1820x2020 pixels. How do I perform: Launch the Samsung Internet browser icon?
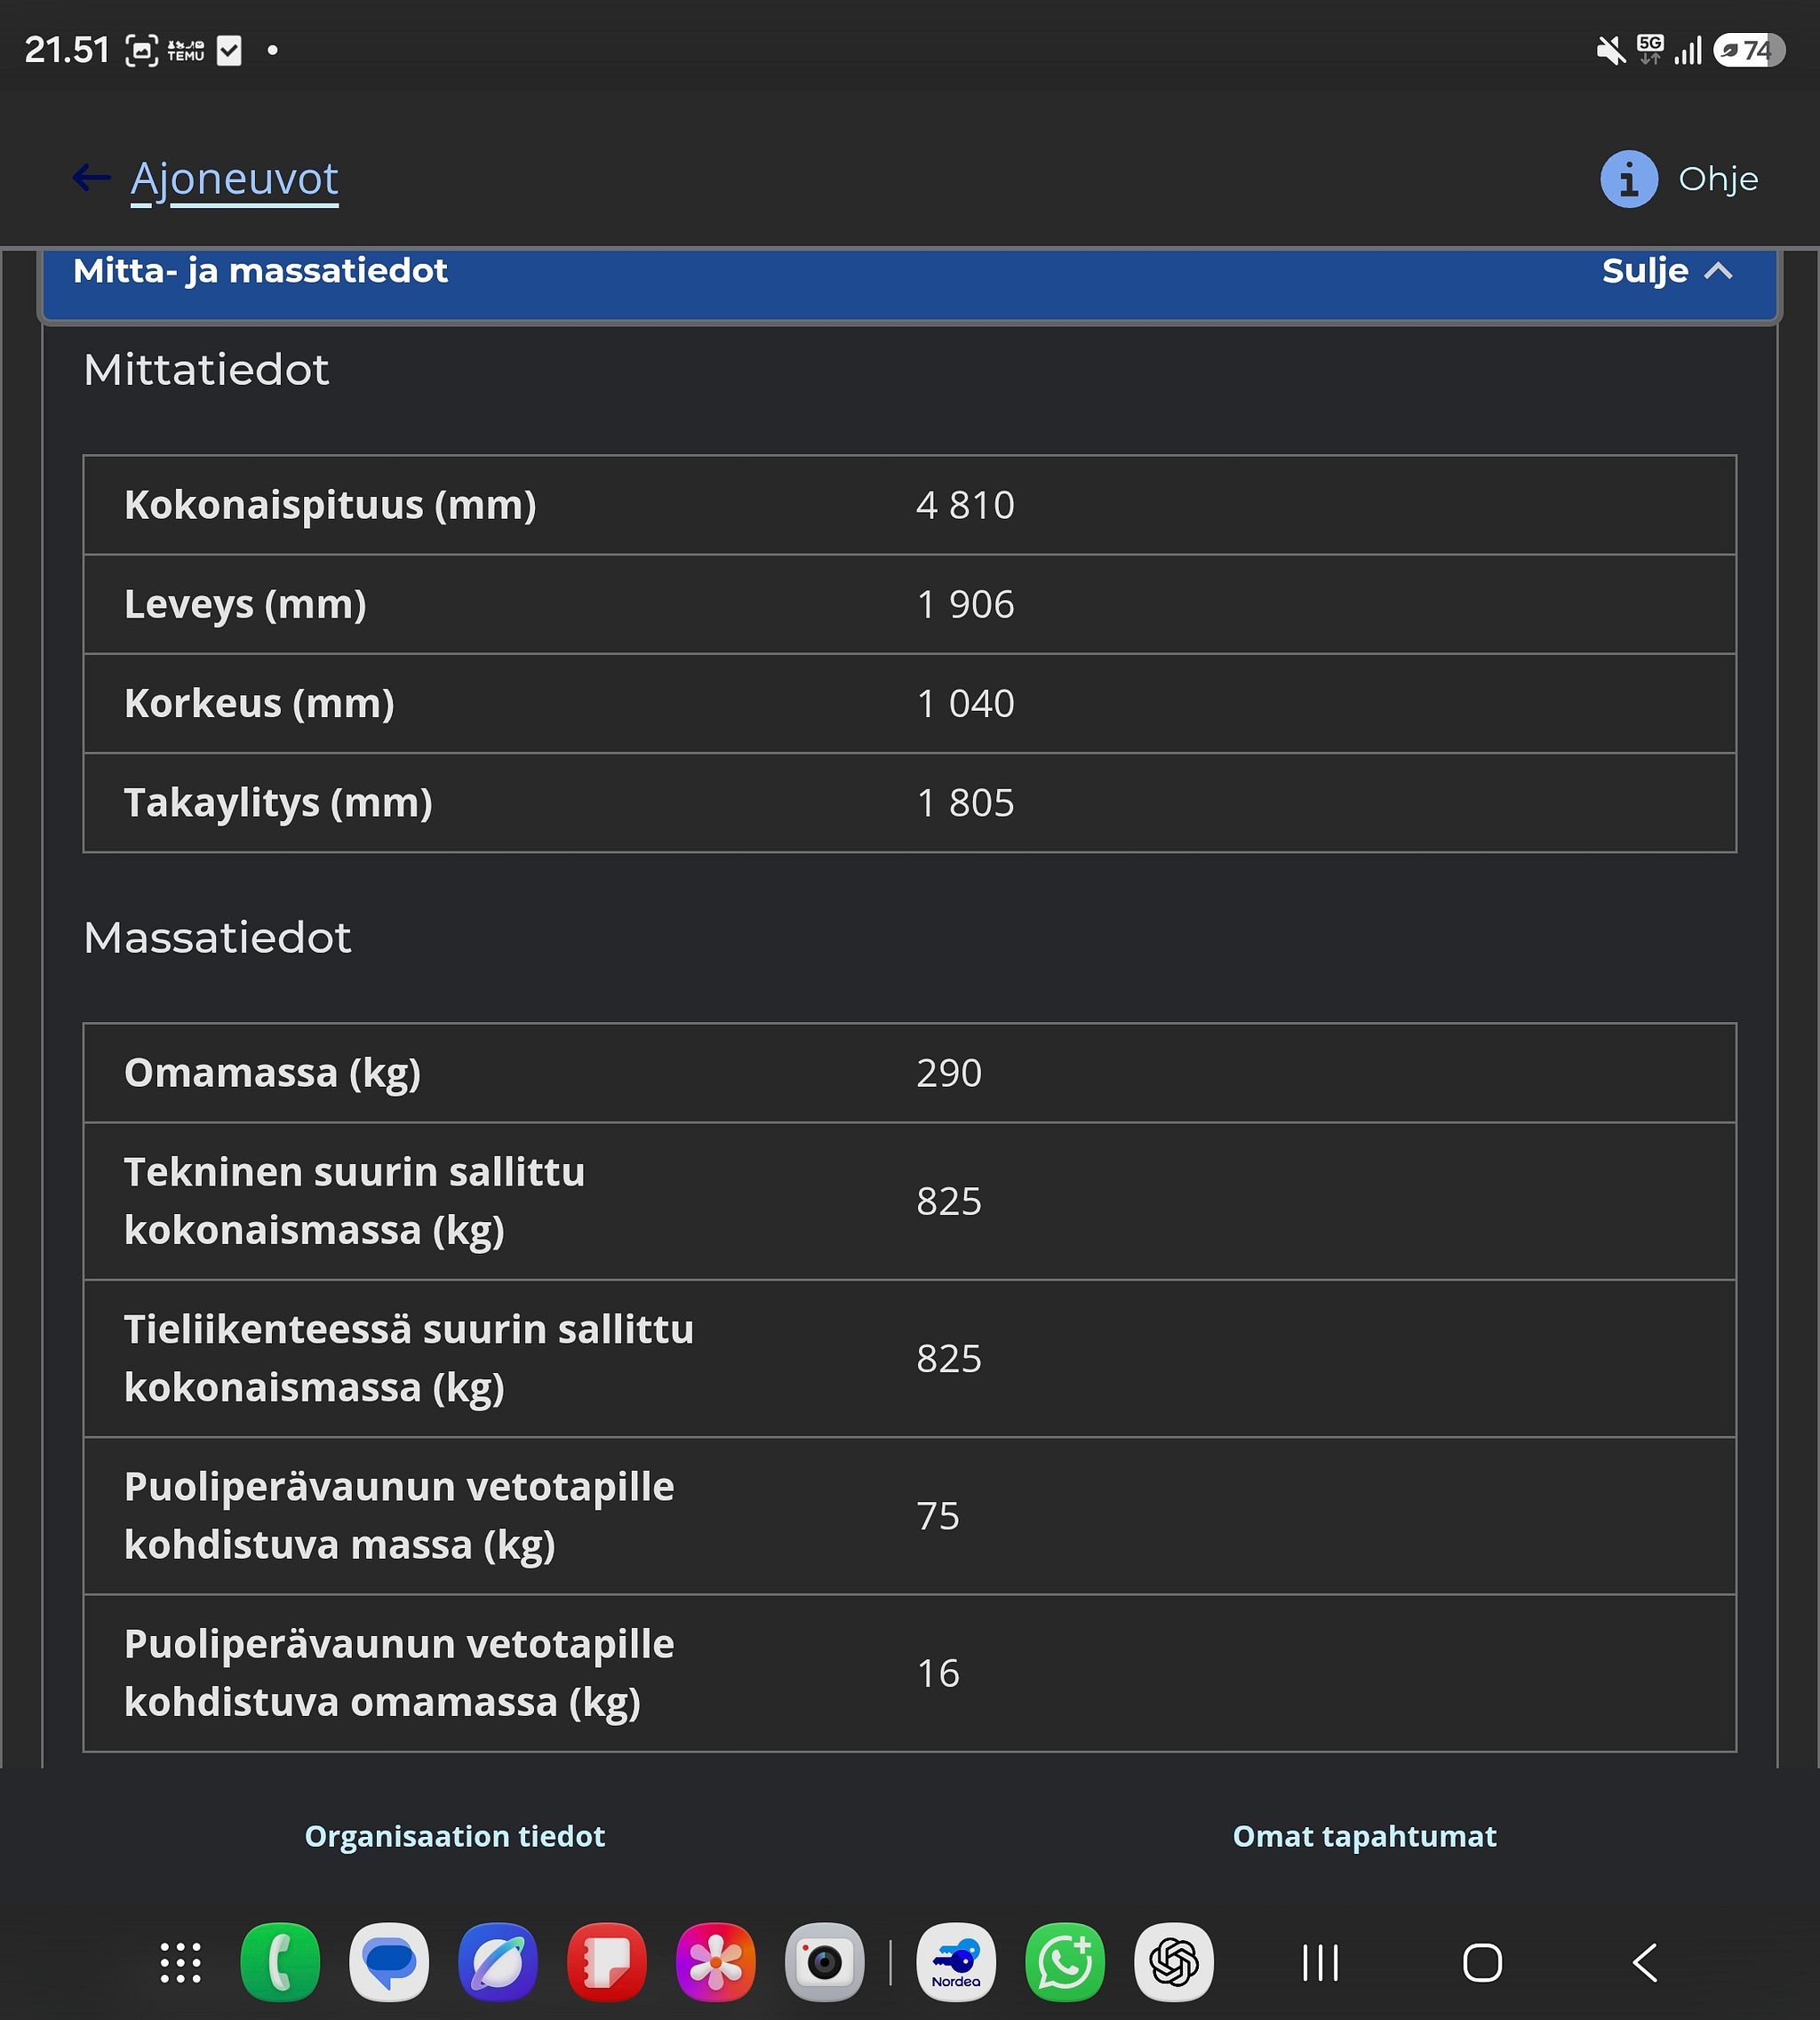[498, 1962]
